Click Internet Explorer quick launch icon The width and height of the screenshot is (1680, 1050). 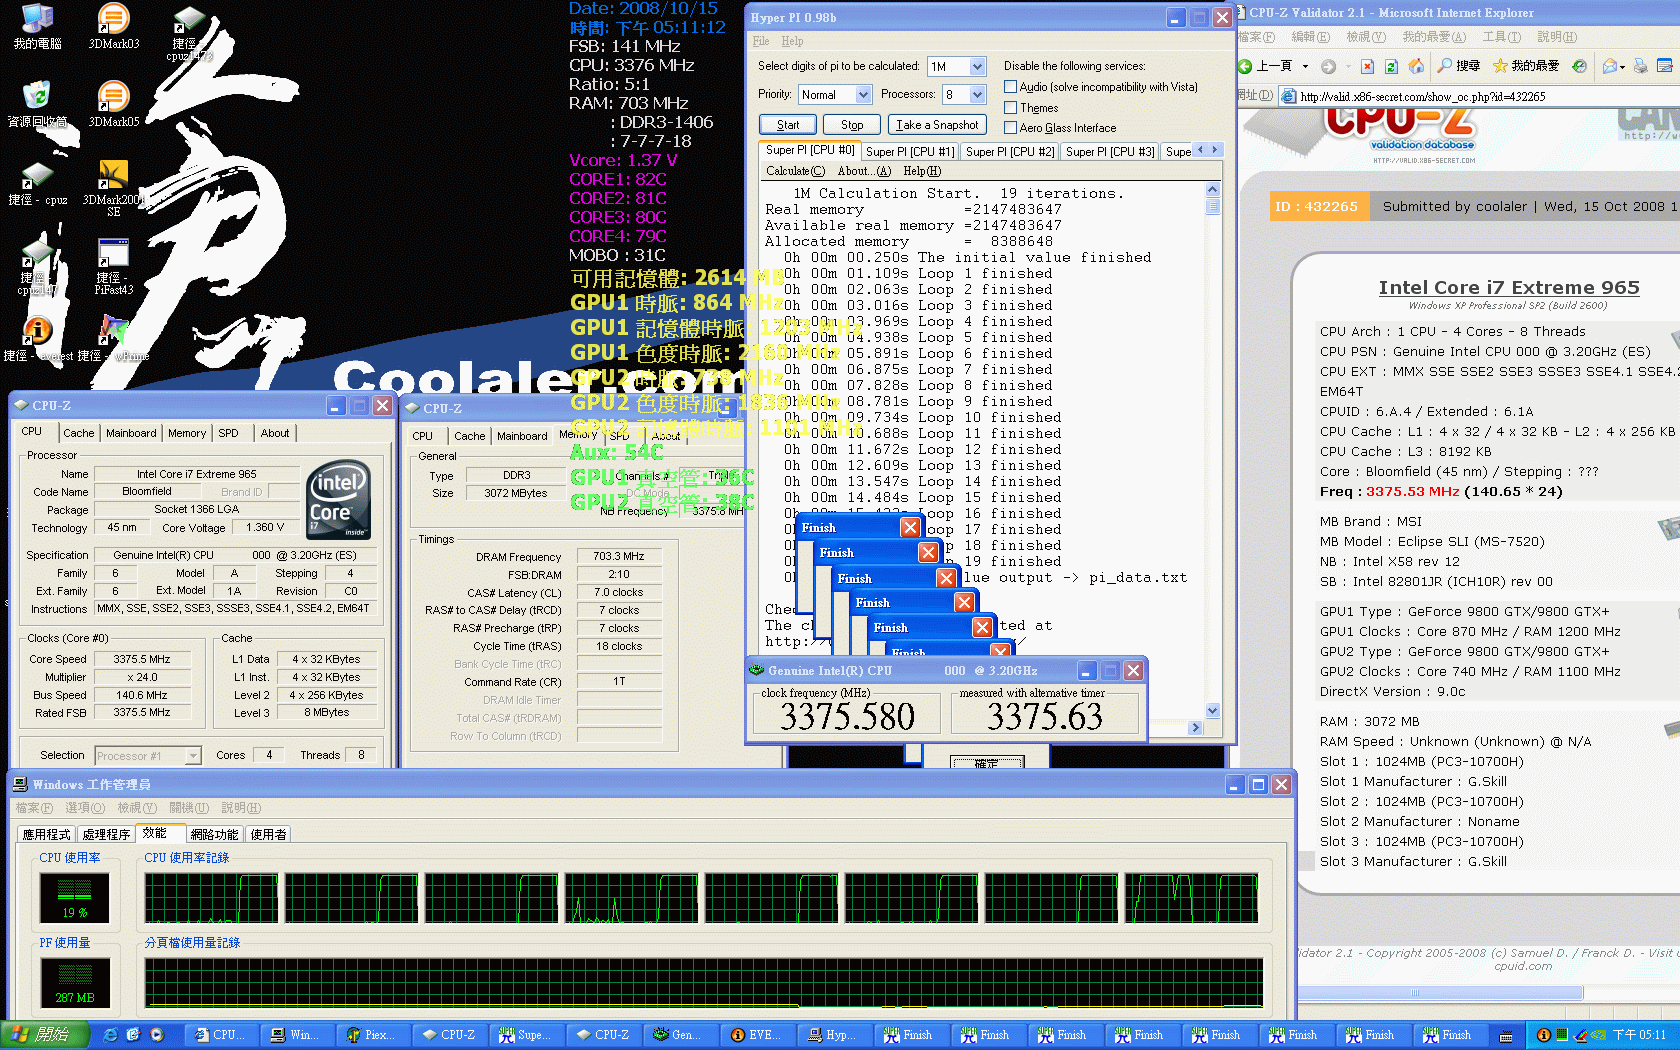pos(110,1035)
